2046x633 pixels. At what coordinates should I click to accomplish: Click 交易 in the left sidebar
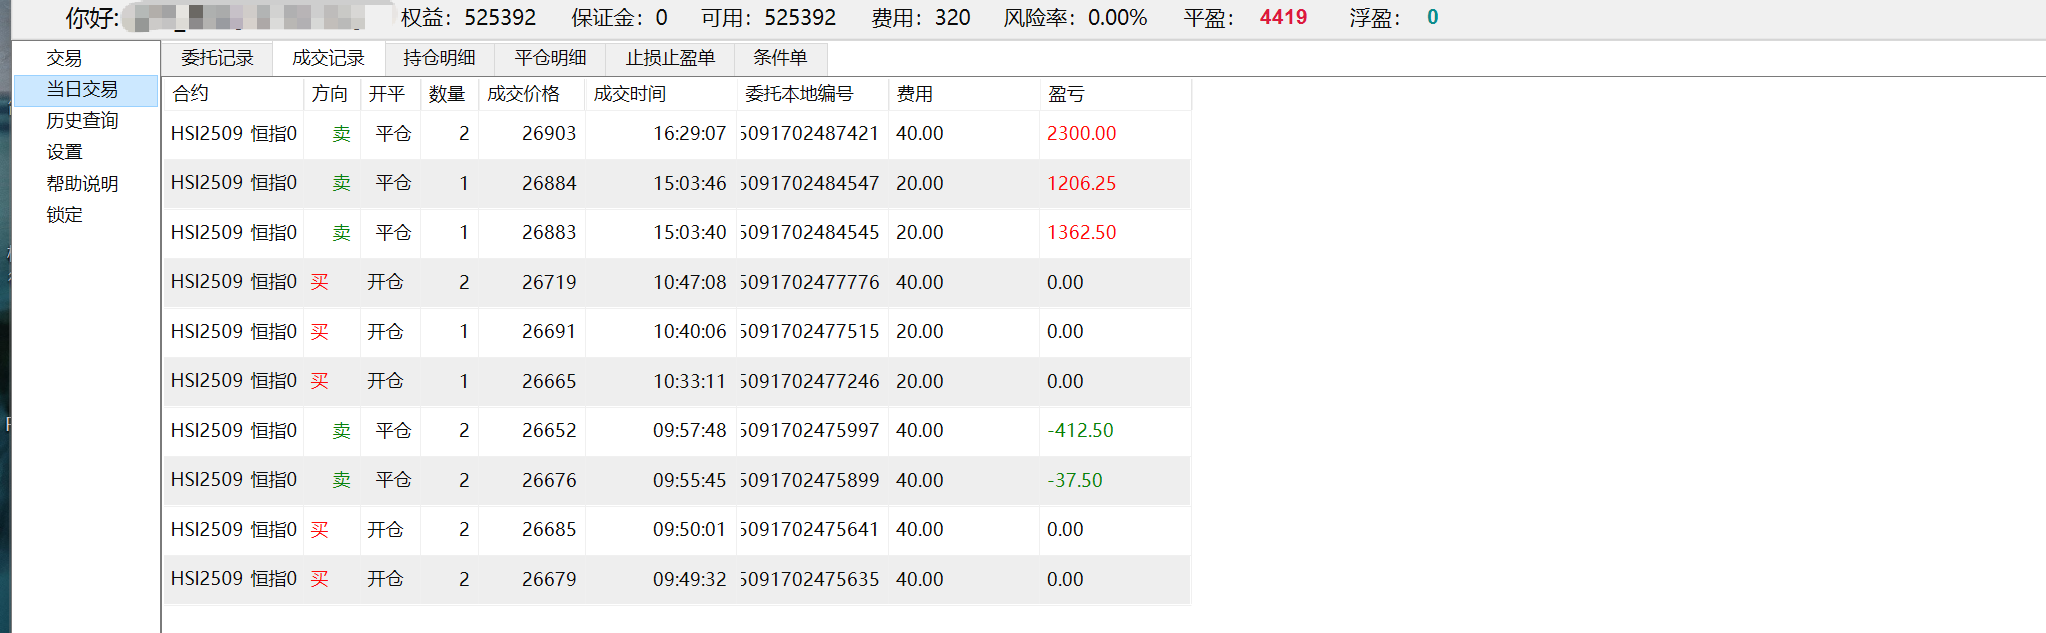pos(64,58)
